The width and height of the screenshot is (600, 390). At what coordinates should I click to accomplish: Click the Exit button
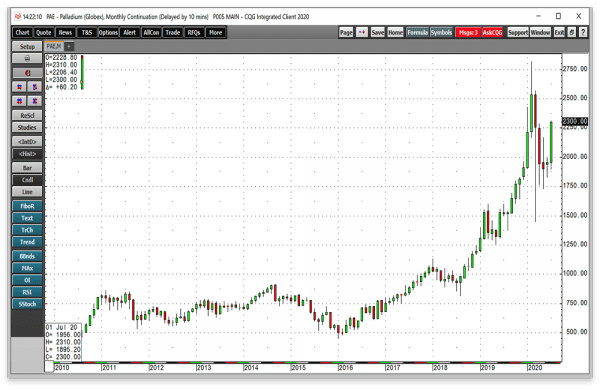[559, 33]
